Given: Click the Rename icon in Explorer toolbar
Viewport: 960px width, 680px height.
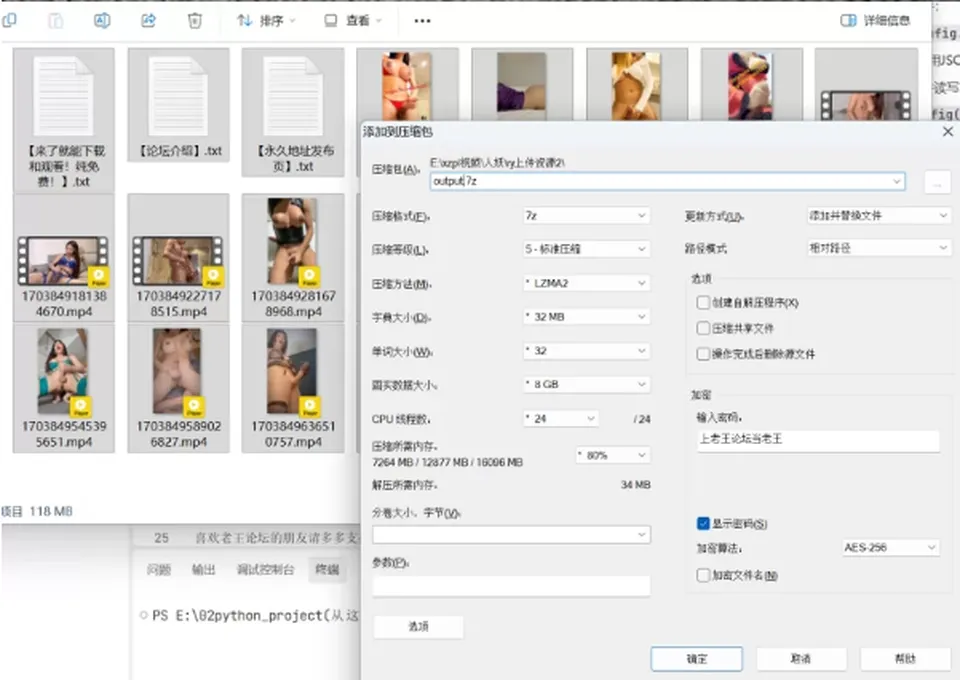Looking at the screenshot, I should (102, 21).
